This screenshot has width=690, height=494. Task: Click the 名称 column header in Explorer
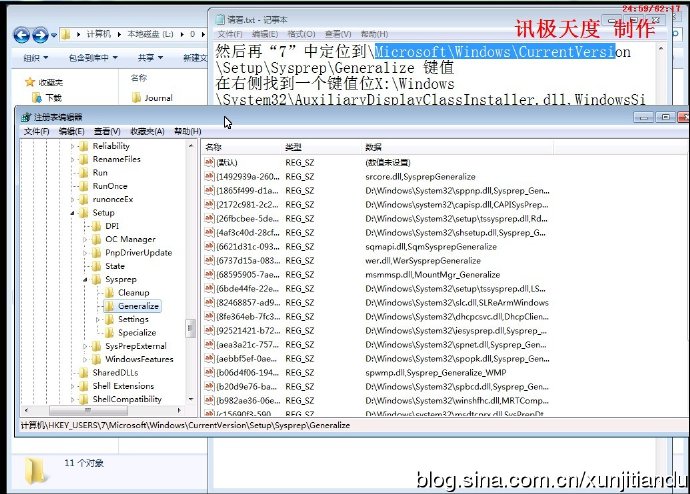click(139, 78)
